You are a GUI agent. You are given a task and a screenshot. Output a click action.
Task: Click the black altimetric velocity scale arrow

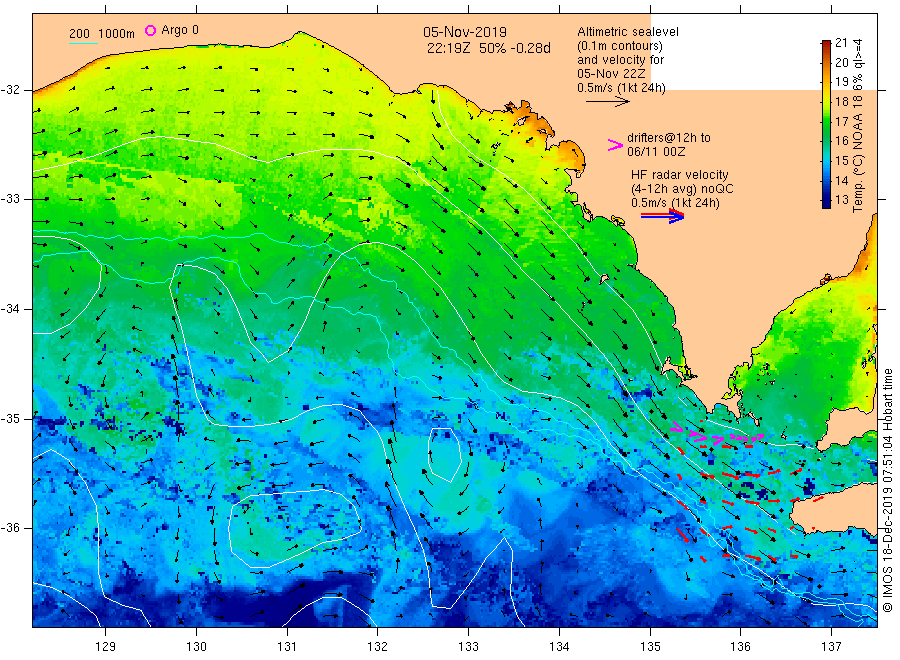pyautogui.click(x=608, y=102)
